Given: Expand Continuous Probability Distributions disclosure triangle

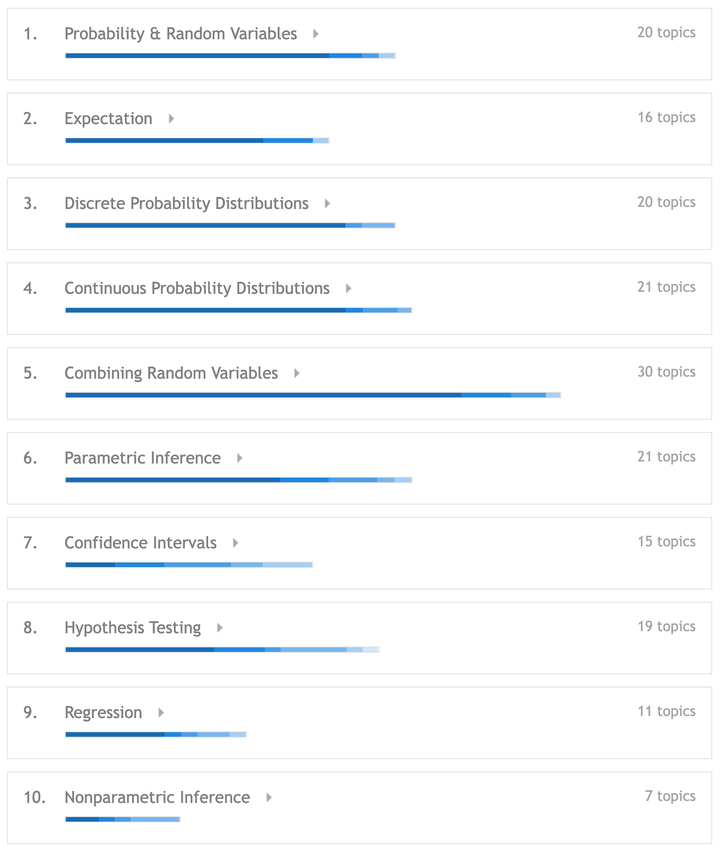Looking at the screenshot, I should click(x=348, y=289).
